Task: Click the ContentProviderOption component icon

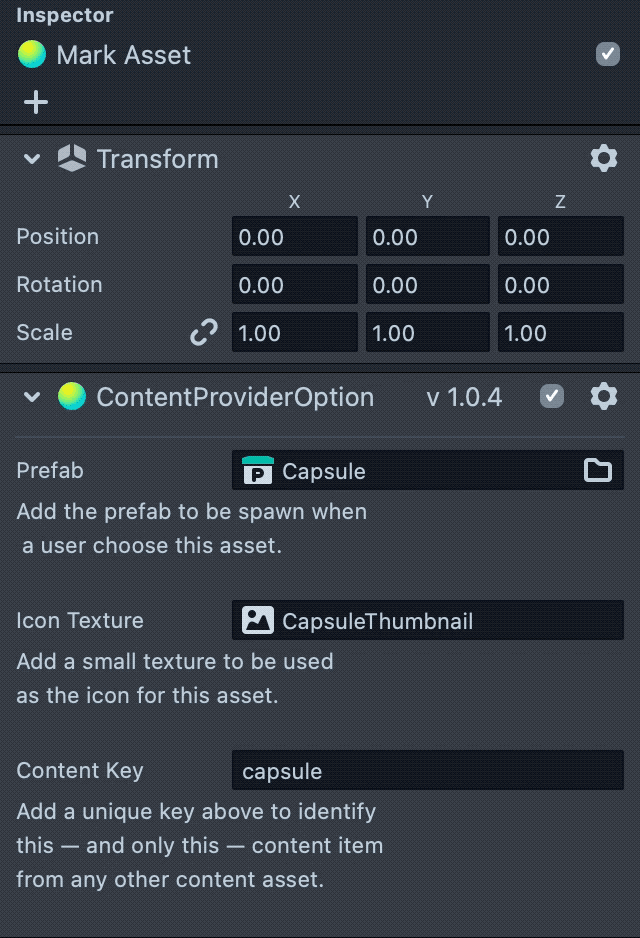Action: 72,397
